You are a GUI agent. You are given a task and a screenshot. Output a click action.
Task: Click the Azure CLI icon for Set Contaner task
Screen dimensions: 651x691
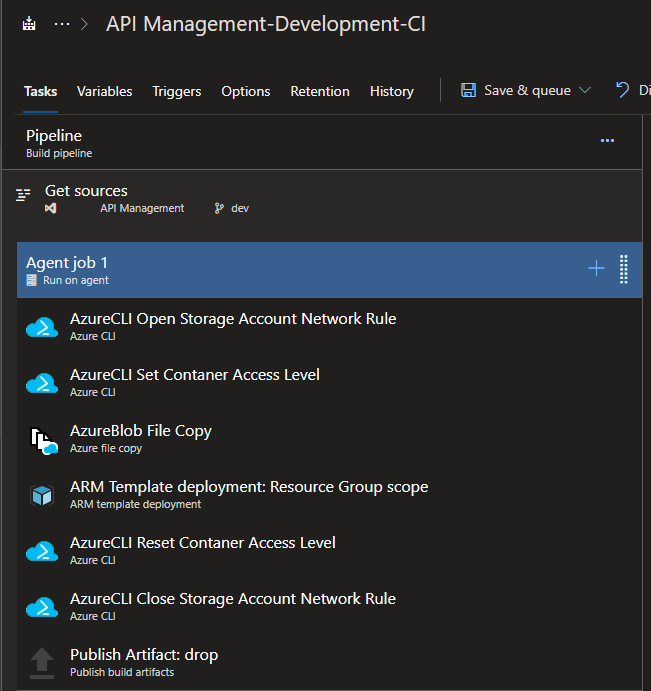(x=42, y=383)
